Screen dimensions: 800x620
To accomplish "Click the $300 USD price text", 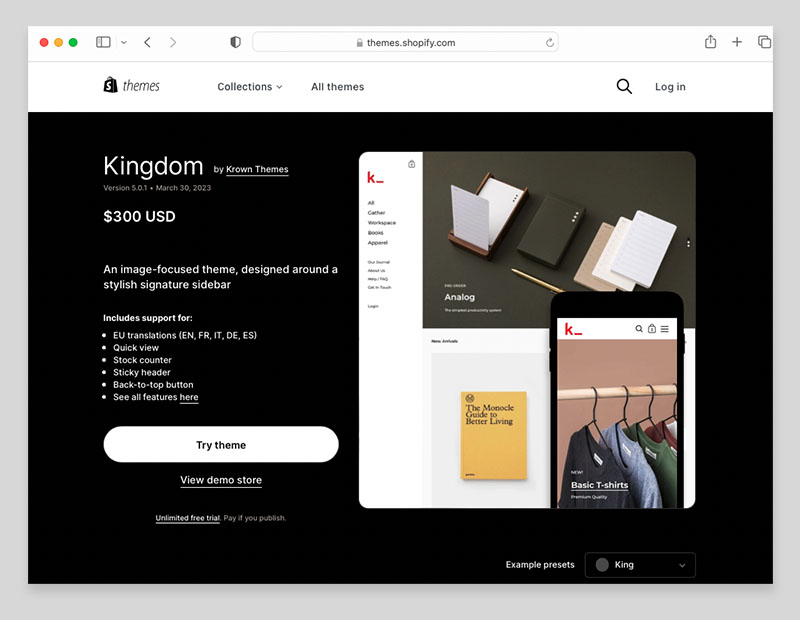I will pos(139,216).
